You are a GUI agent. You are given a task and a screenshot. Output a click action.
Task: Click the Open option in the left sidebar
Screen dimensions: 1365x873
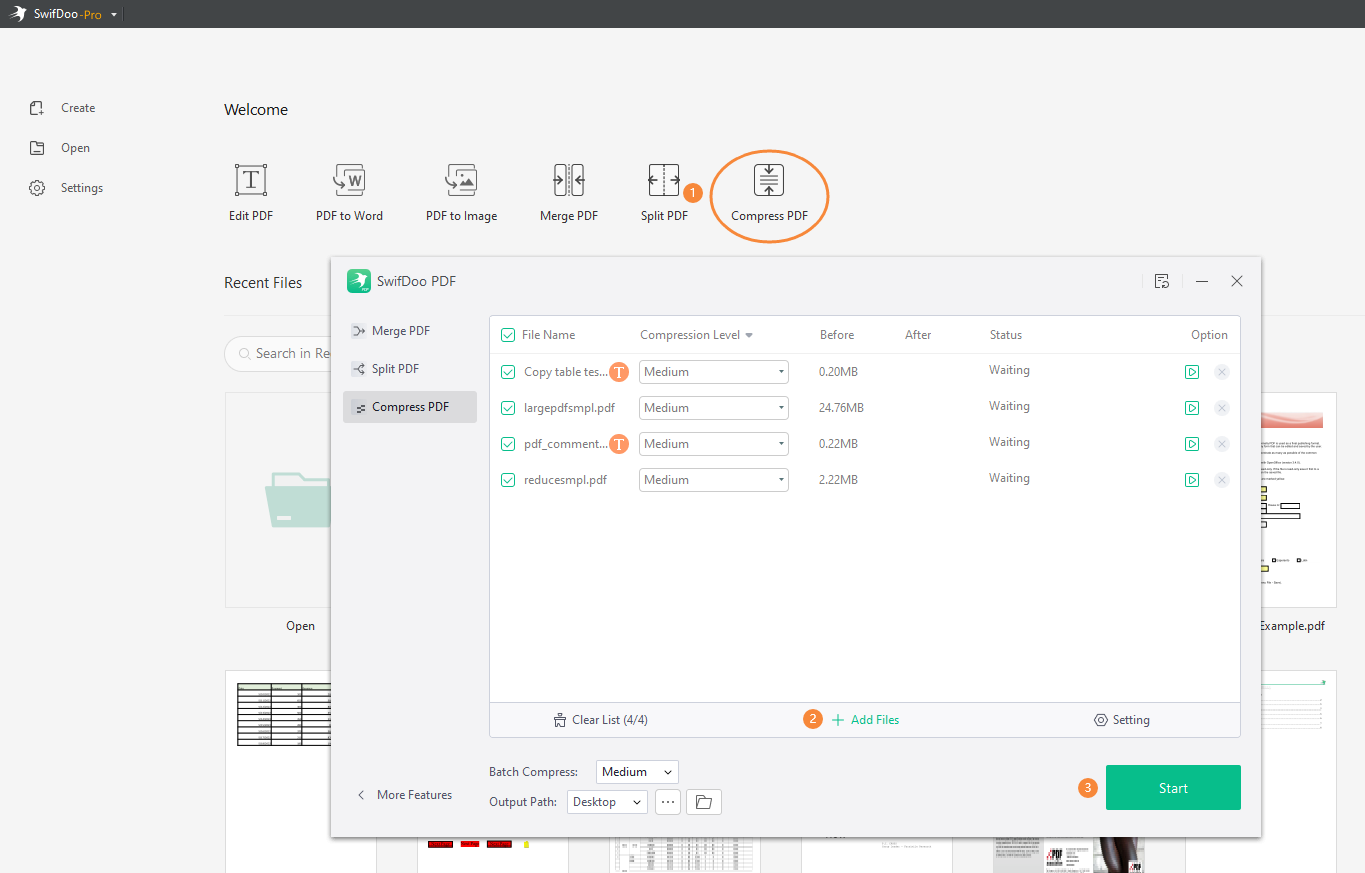coord(60,148)
